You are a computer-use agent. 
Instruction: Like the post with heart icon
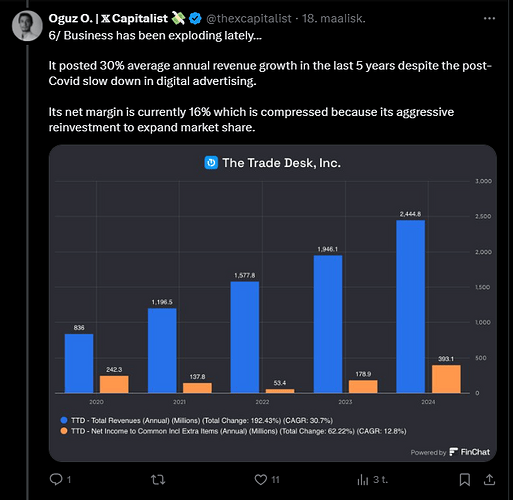tap(261, 480)
